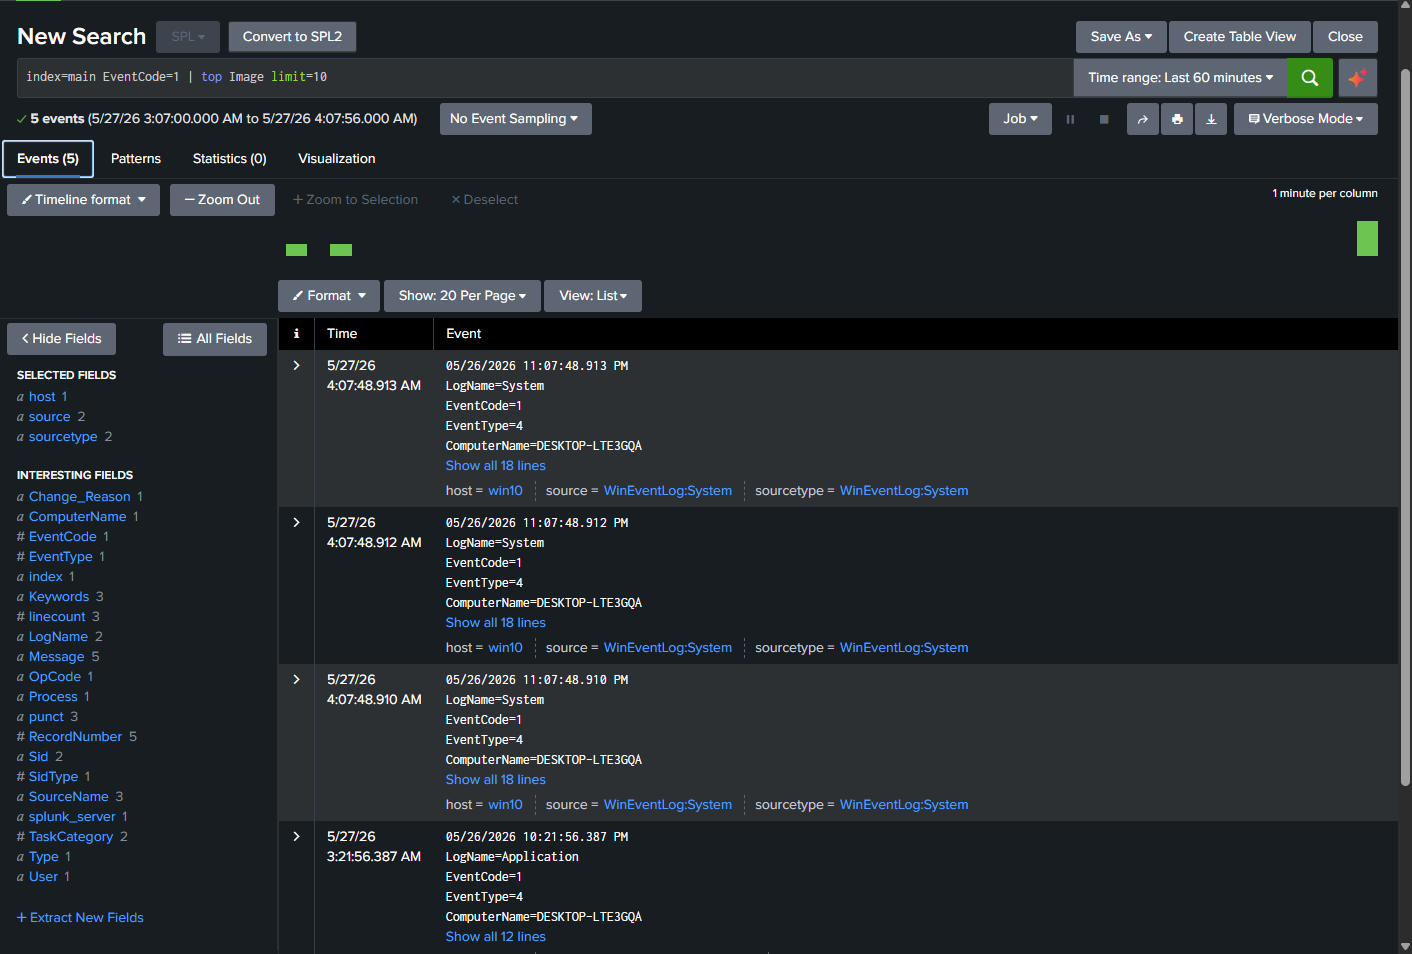
Task: Click the Time column header
Action: point(342,334)
